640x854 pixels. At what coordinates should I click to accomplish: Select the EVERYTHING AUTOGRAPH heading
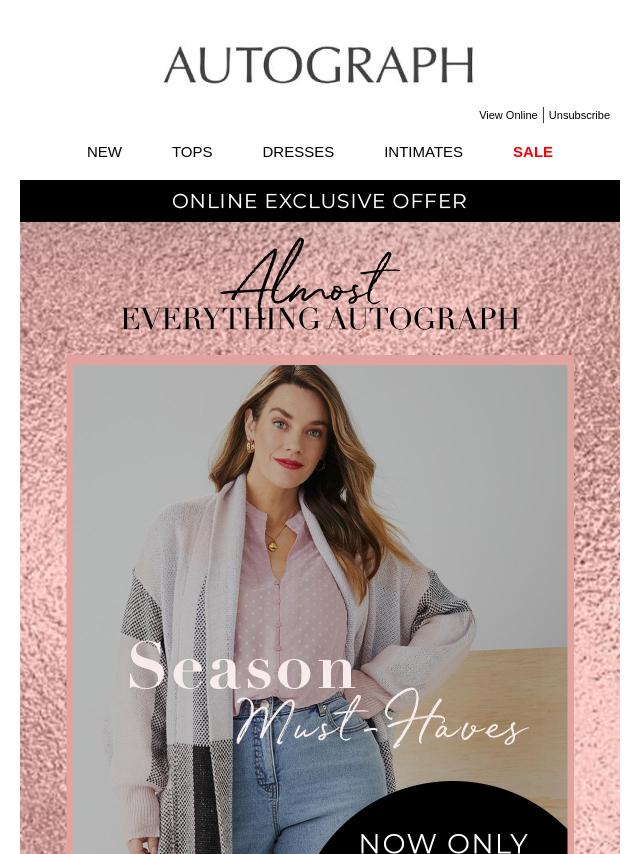320,319
